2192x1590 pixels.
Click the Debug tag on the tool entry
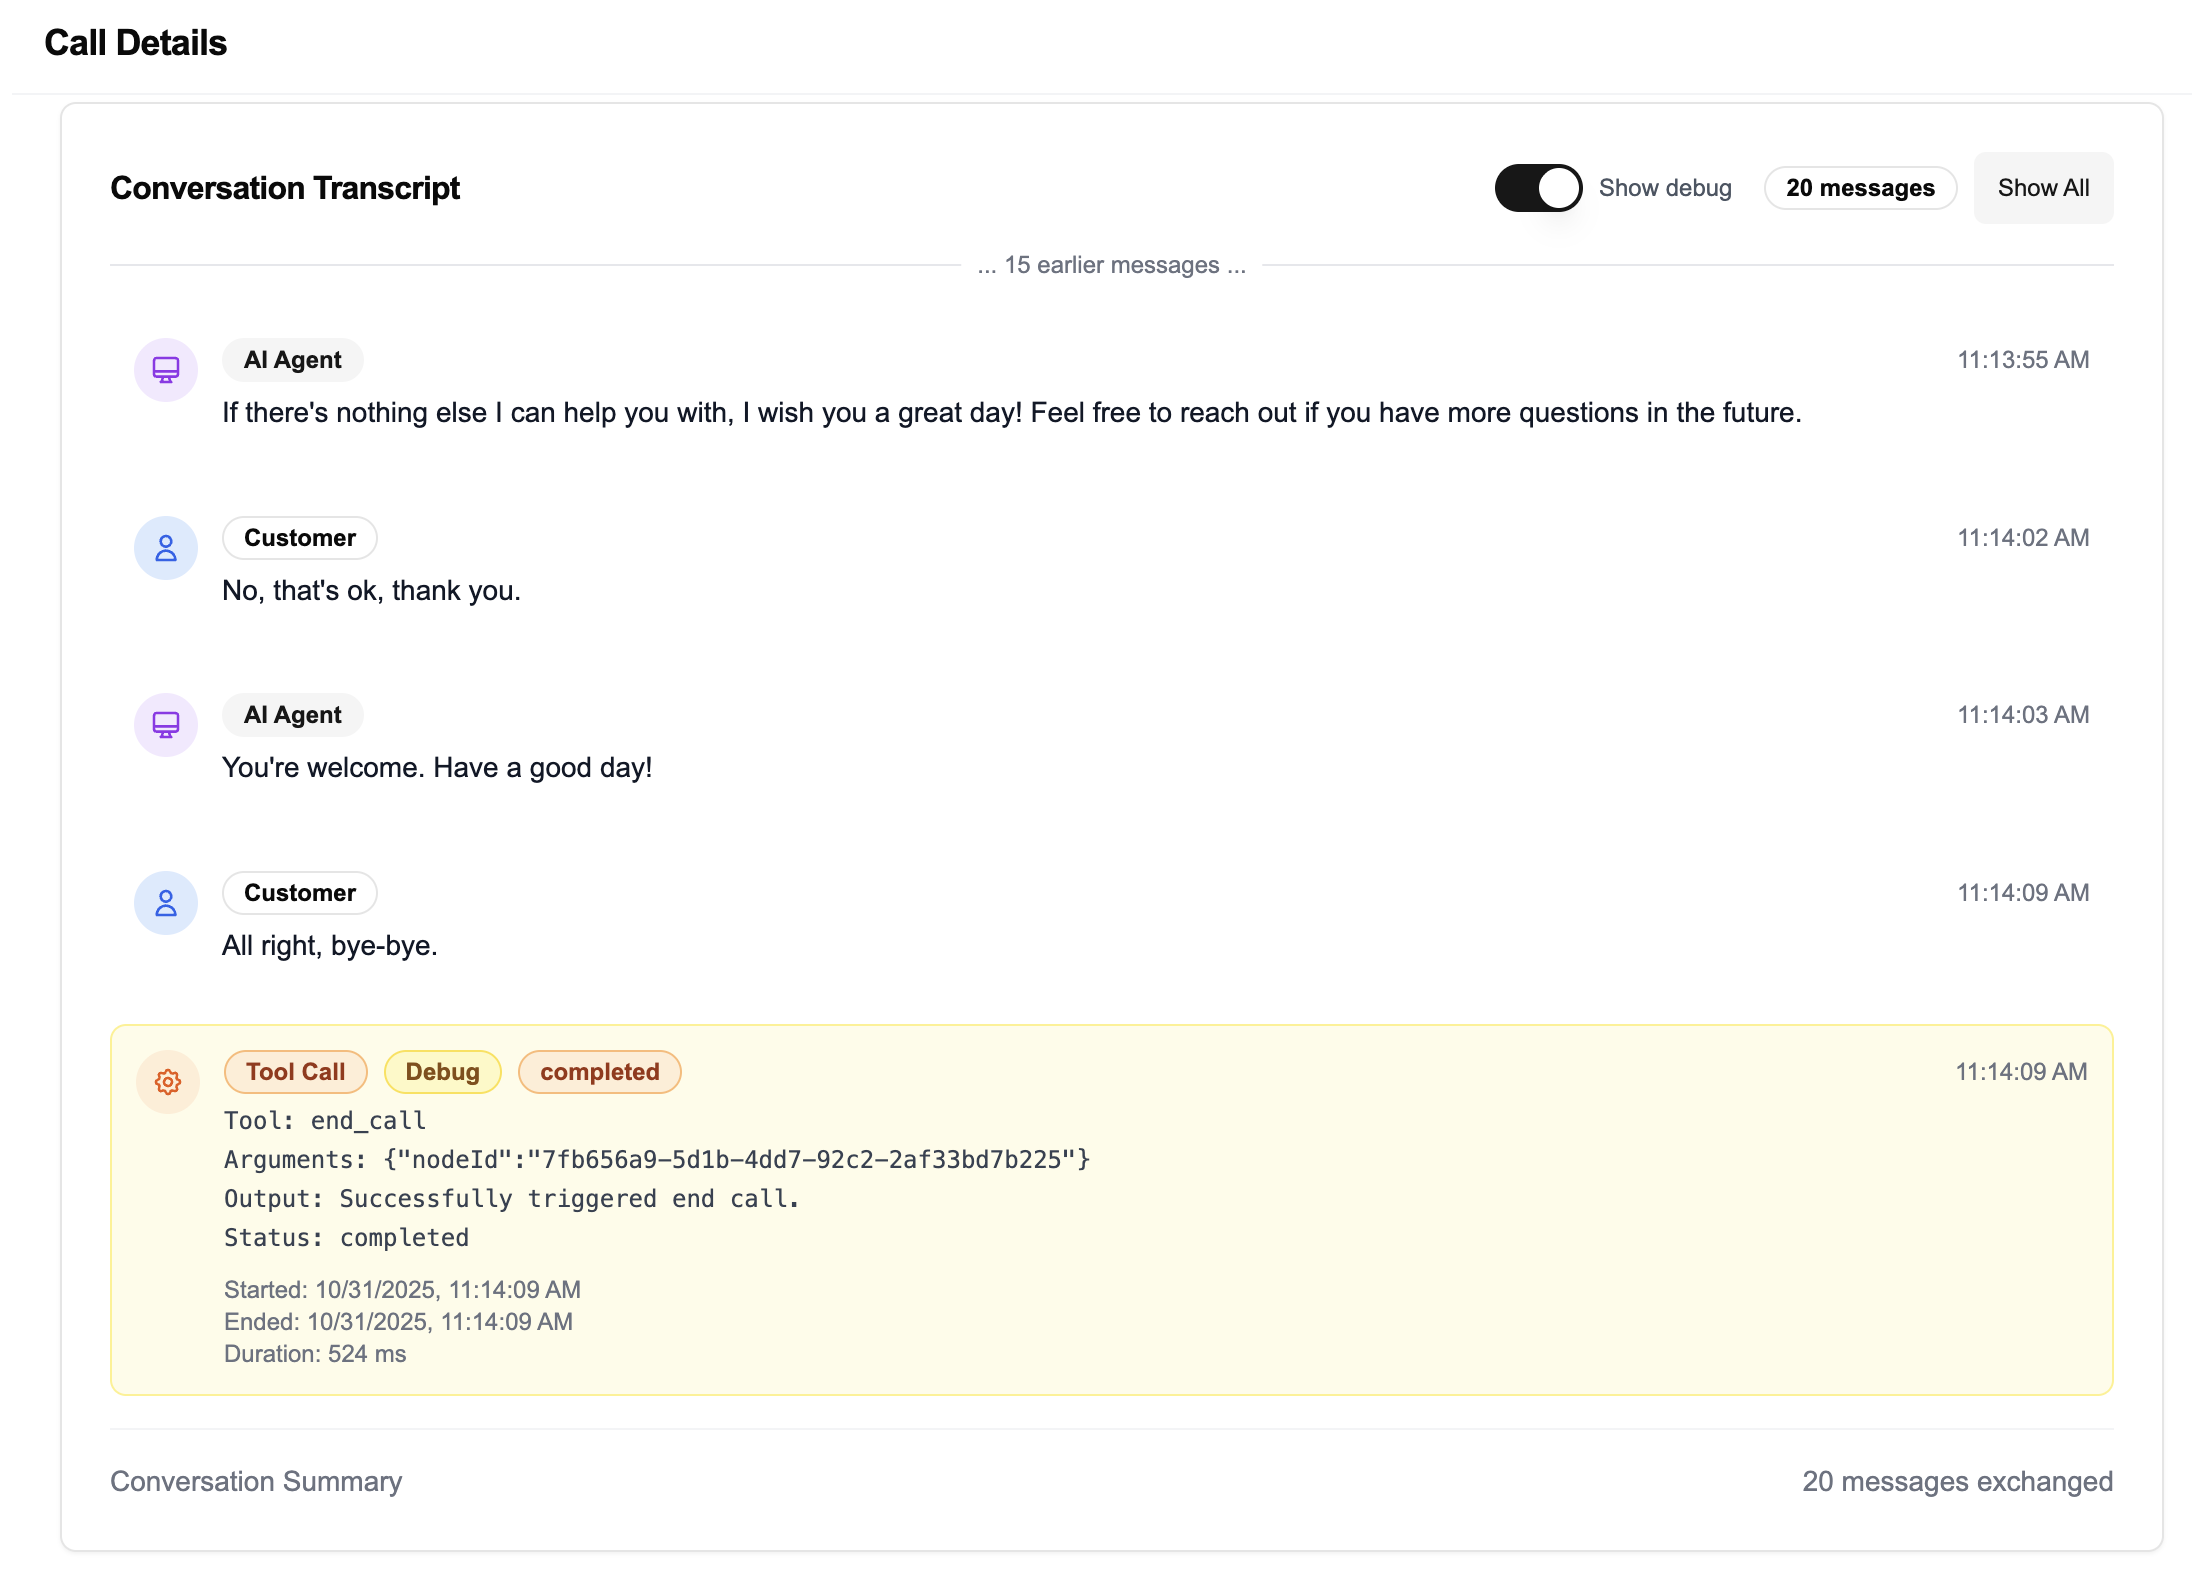point(442,1072)
